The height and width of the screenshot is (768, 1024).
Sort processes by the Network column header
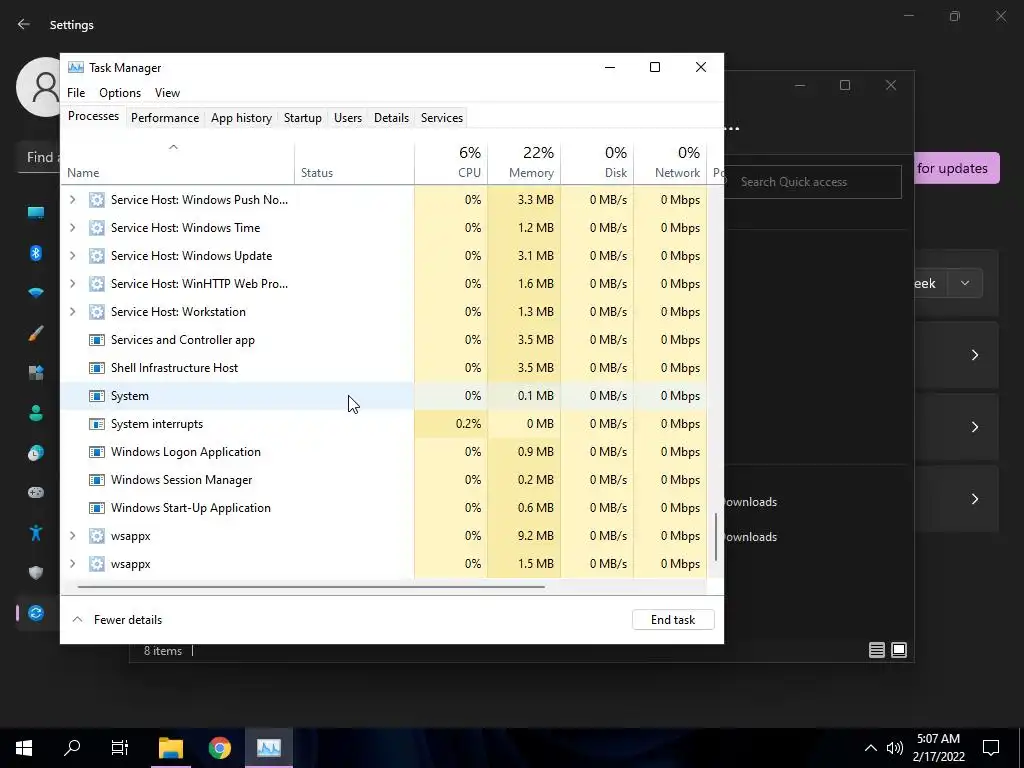670,162
